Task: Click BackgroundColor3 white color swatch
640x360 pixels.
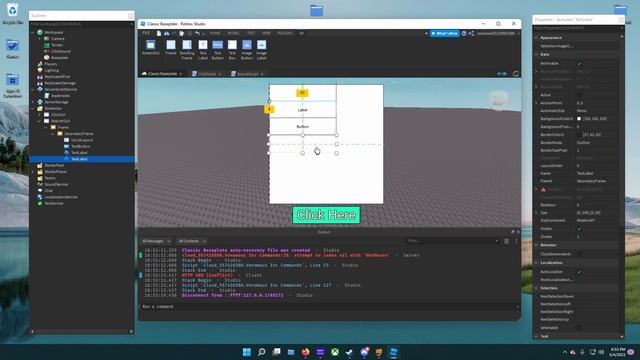Action: 579,119
